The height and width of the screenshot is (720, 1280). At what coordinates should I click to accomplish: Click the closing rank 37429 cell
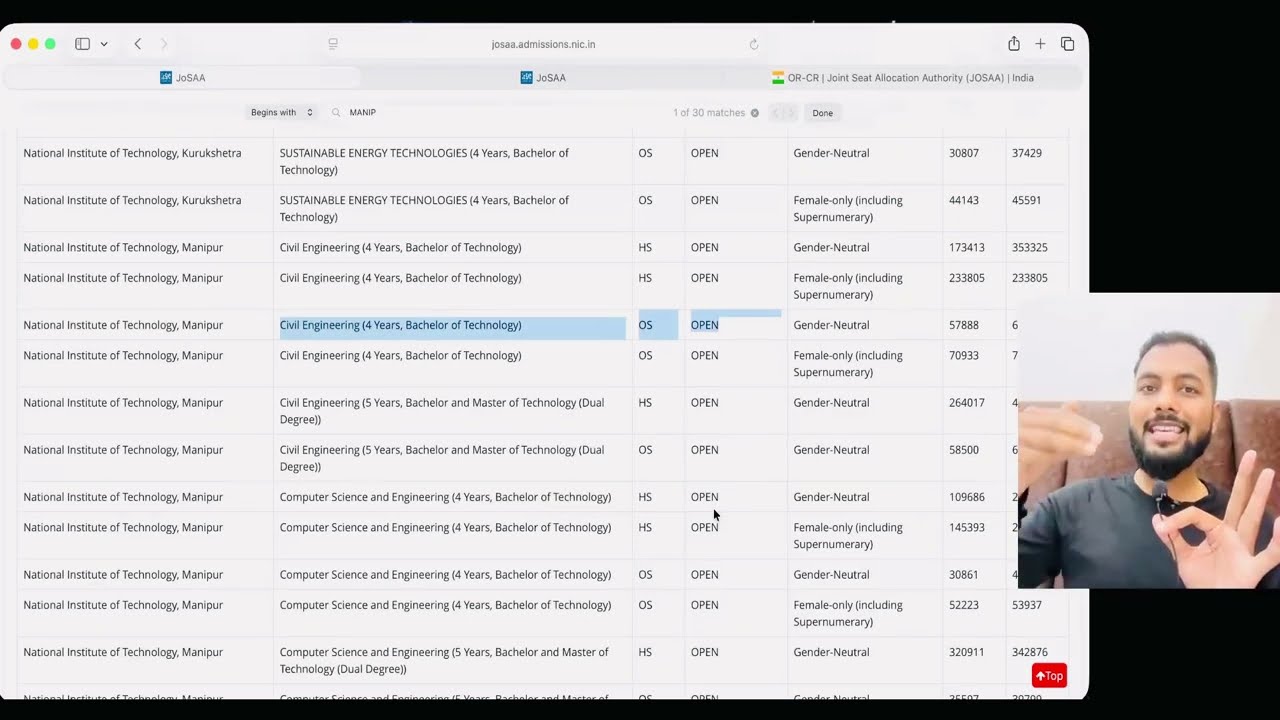(1027, 153)
